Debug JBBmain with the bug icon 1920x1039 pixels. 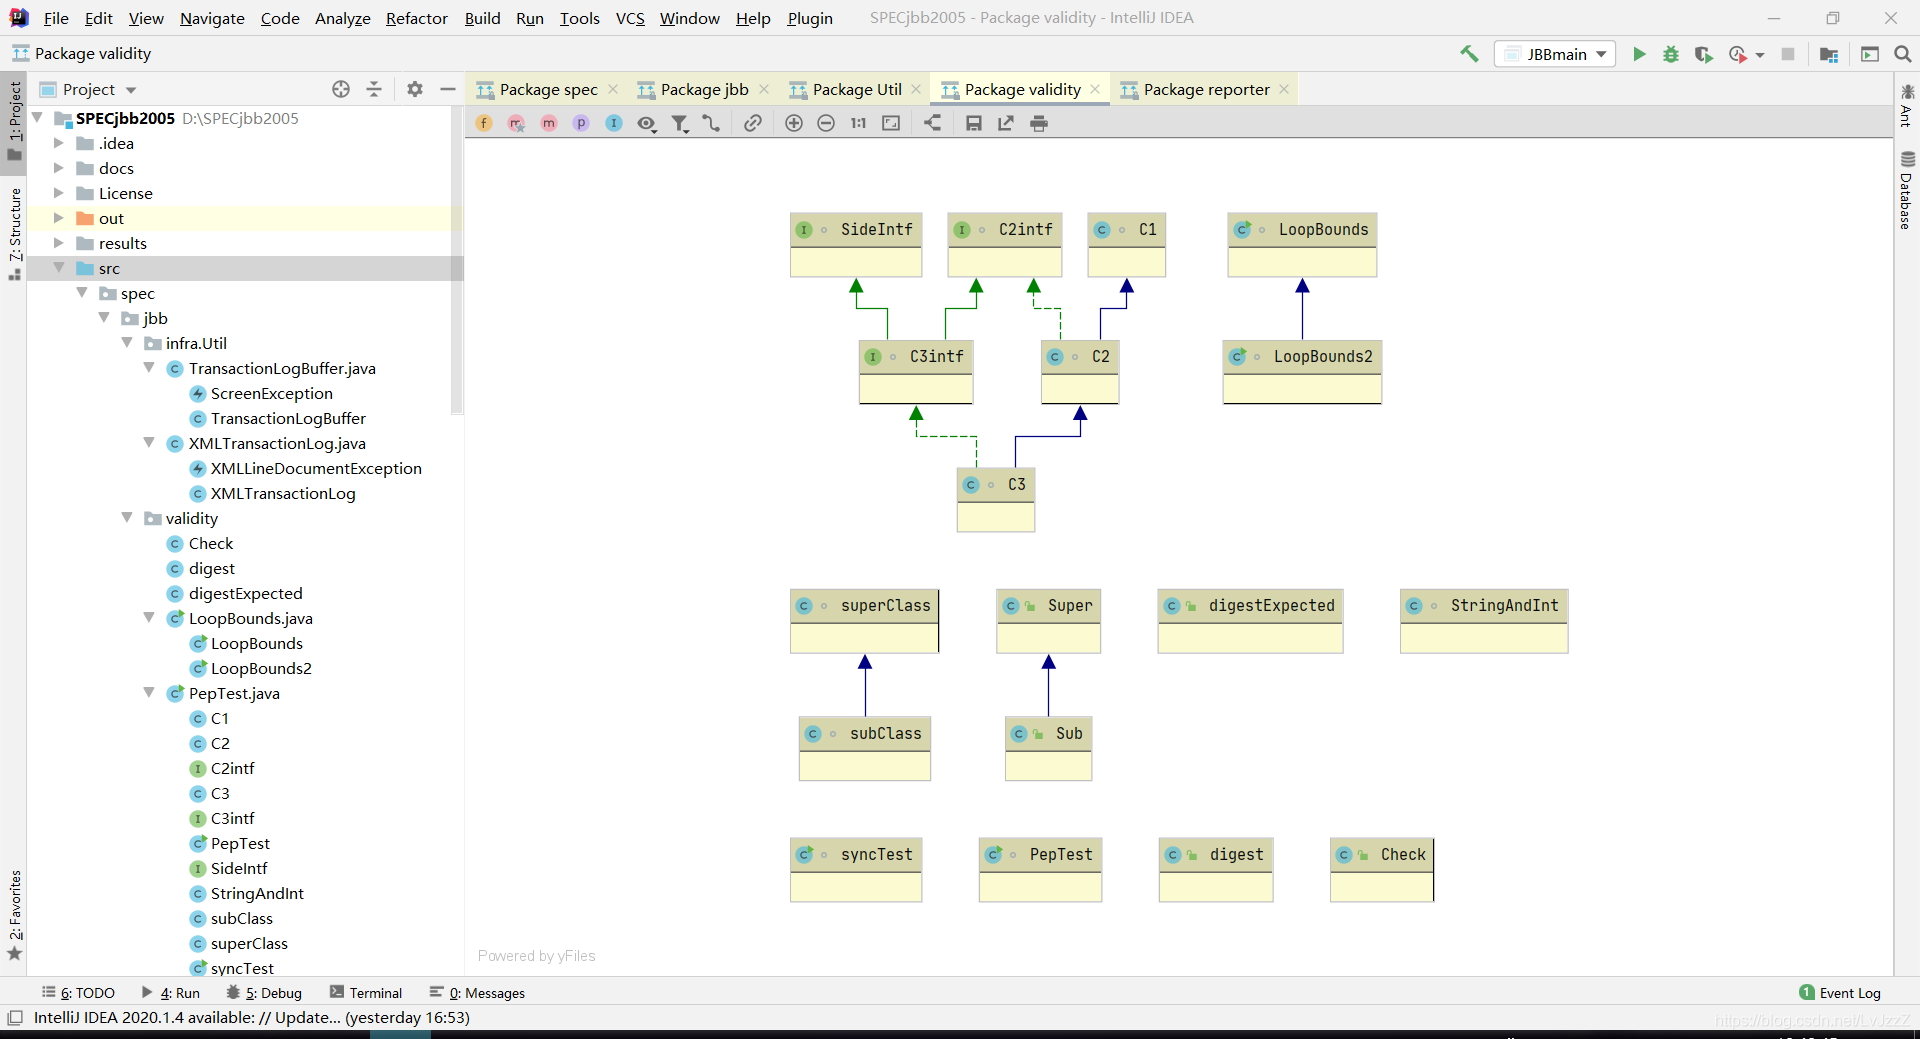(1671, 54)
